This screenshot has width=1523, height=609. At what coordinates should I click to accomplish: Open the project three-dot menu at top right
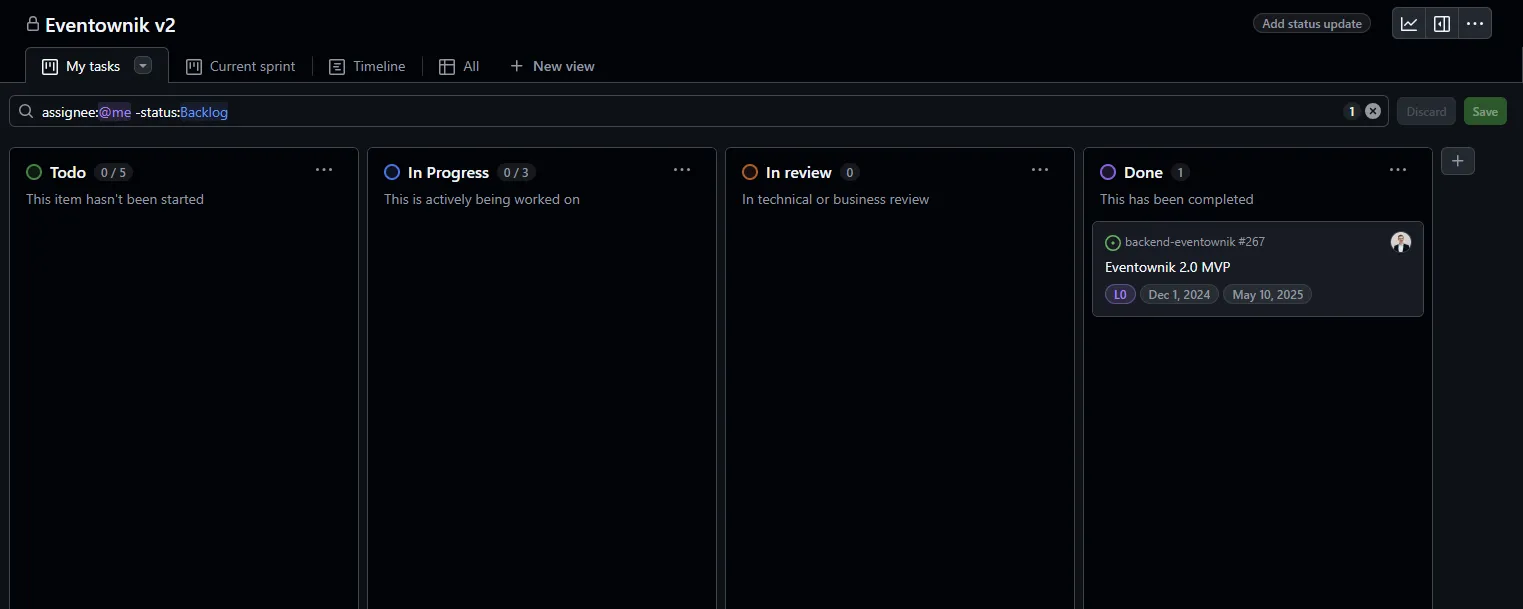1475,24
